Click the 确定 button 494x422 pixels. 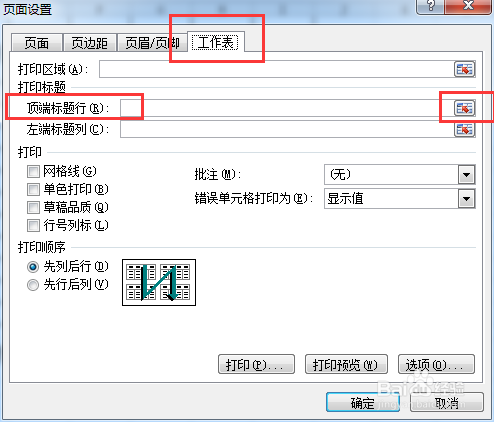tap(363, 402)
